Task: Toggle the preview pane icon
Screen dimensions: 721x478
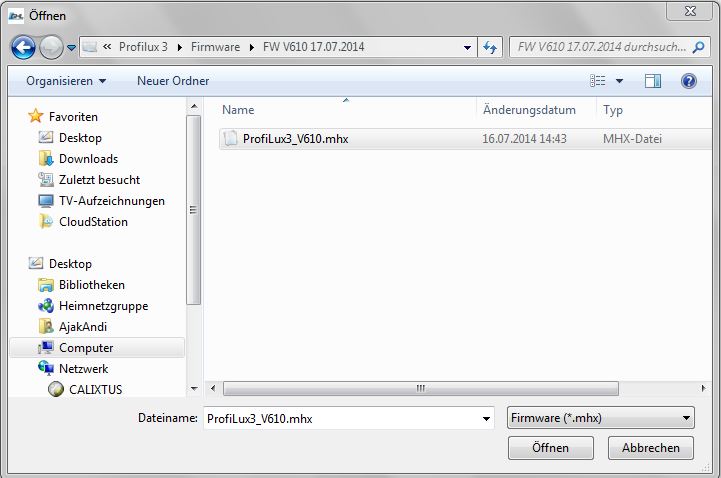Action: coord(653,81)
